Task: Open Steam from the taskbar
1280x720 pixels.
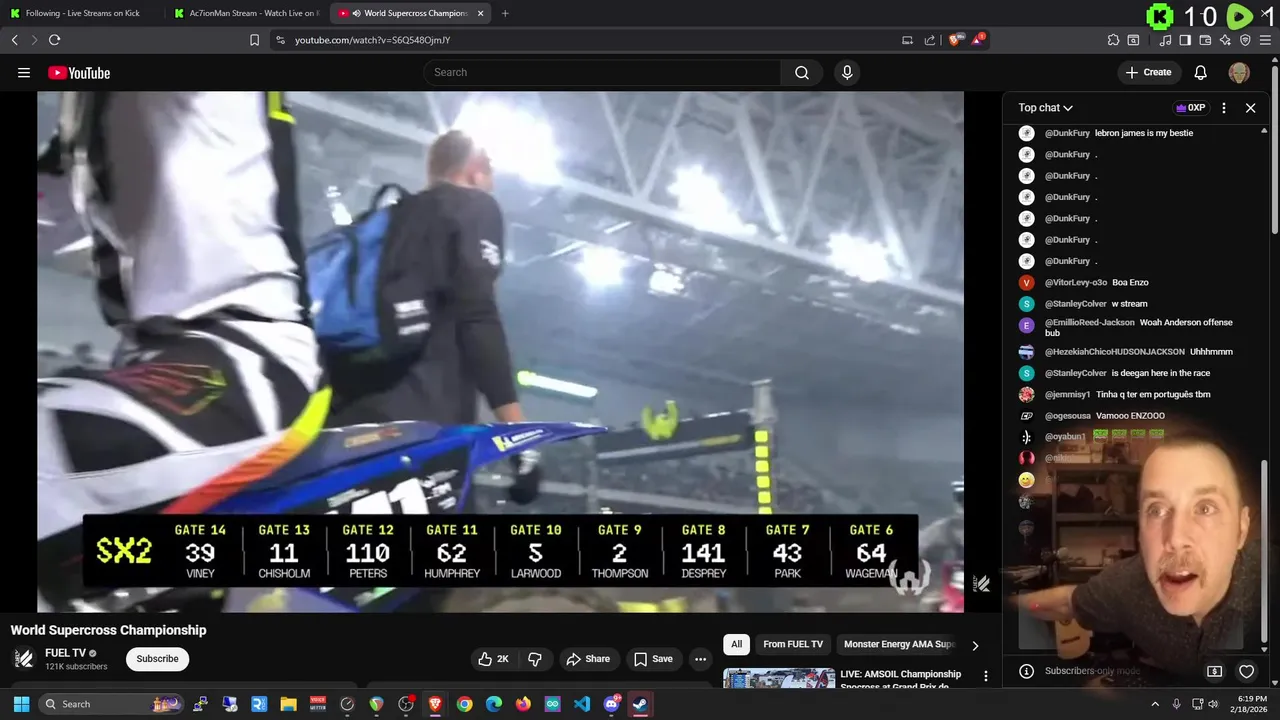Action: pos(640,704)
